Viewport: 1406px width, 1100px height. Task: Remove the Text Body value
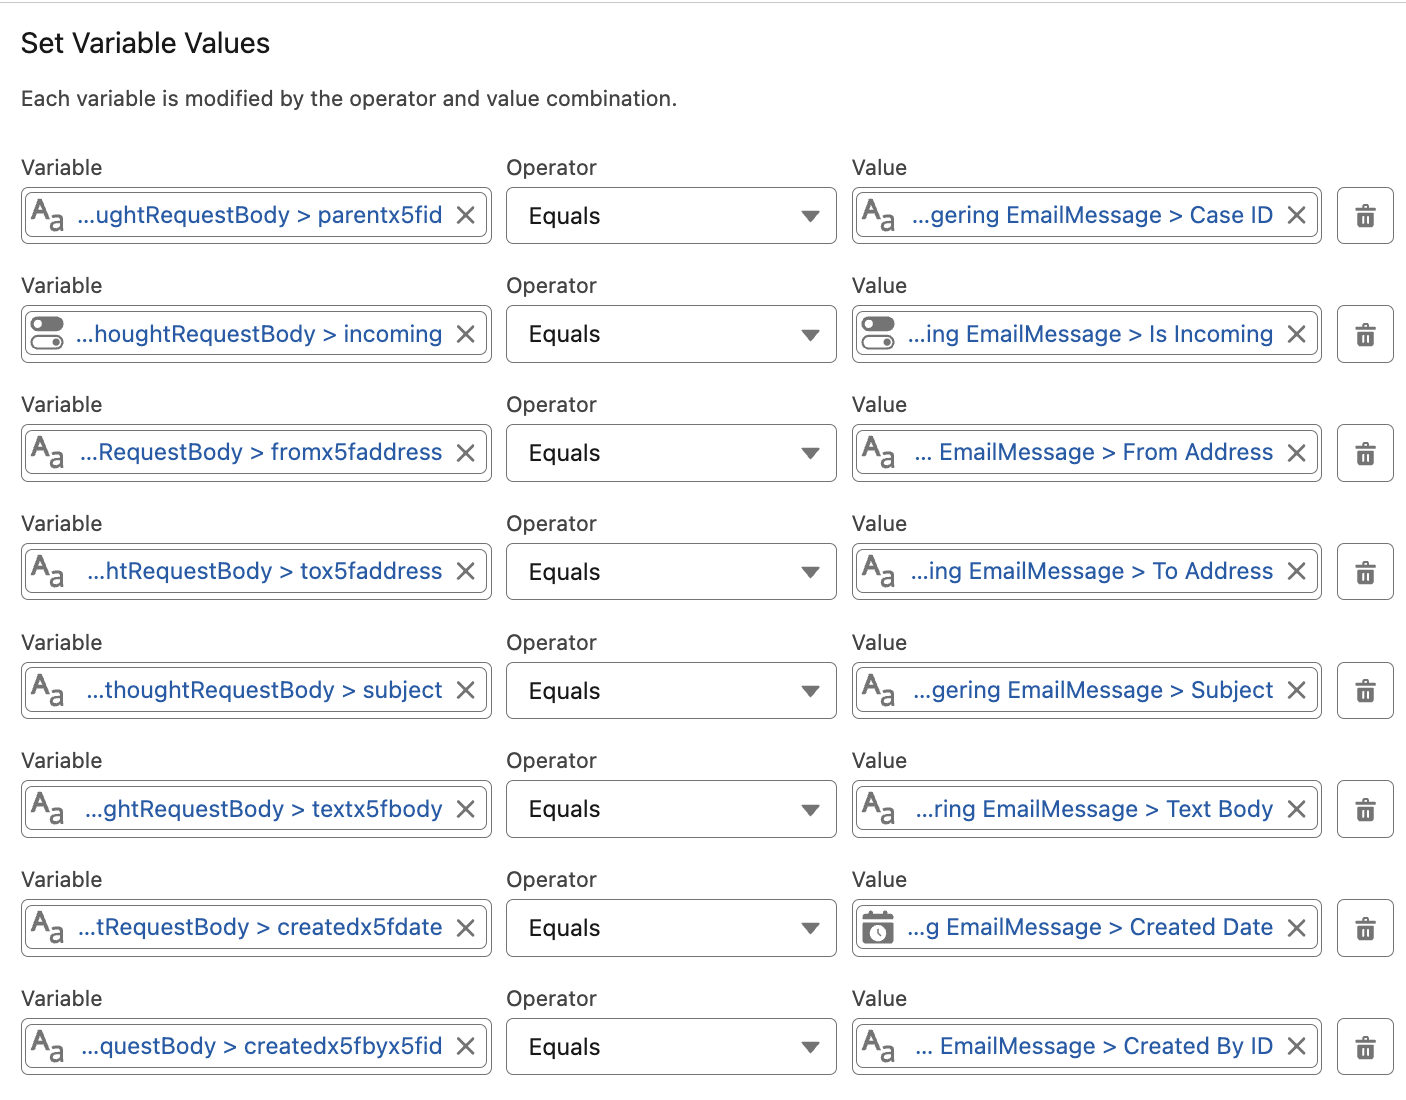coord(1296,809)
